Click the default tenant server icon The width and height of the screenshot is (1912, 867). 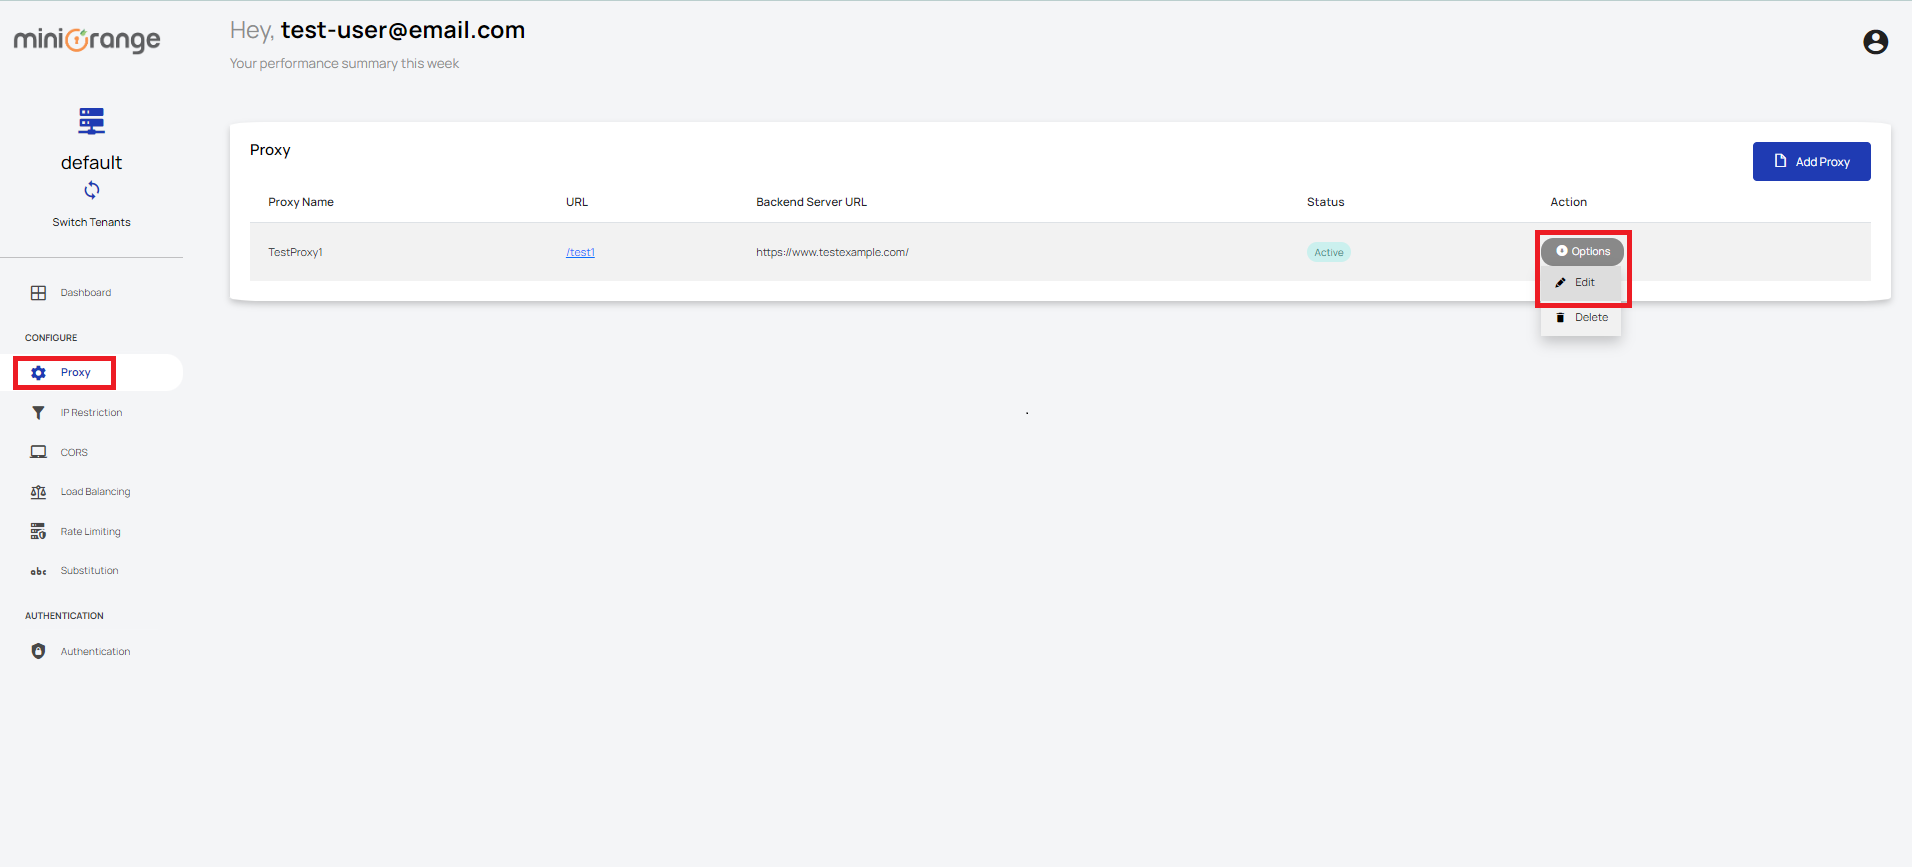point(91,121)
